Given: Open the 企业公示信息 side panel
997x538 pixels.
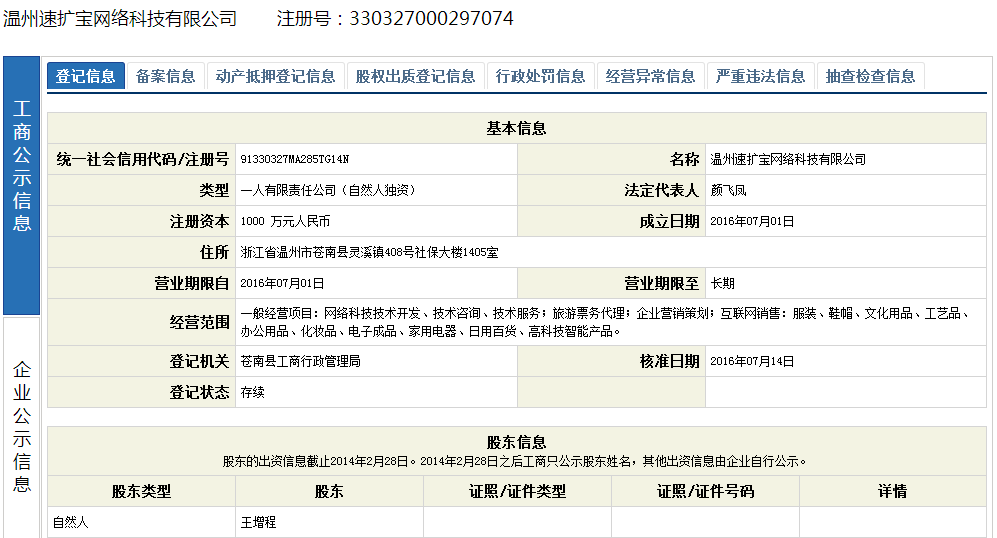Looking at the screenshot, I should 22,427.
